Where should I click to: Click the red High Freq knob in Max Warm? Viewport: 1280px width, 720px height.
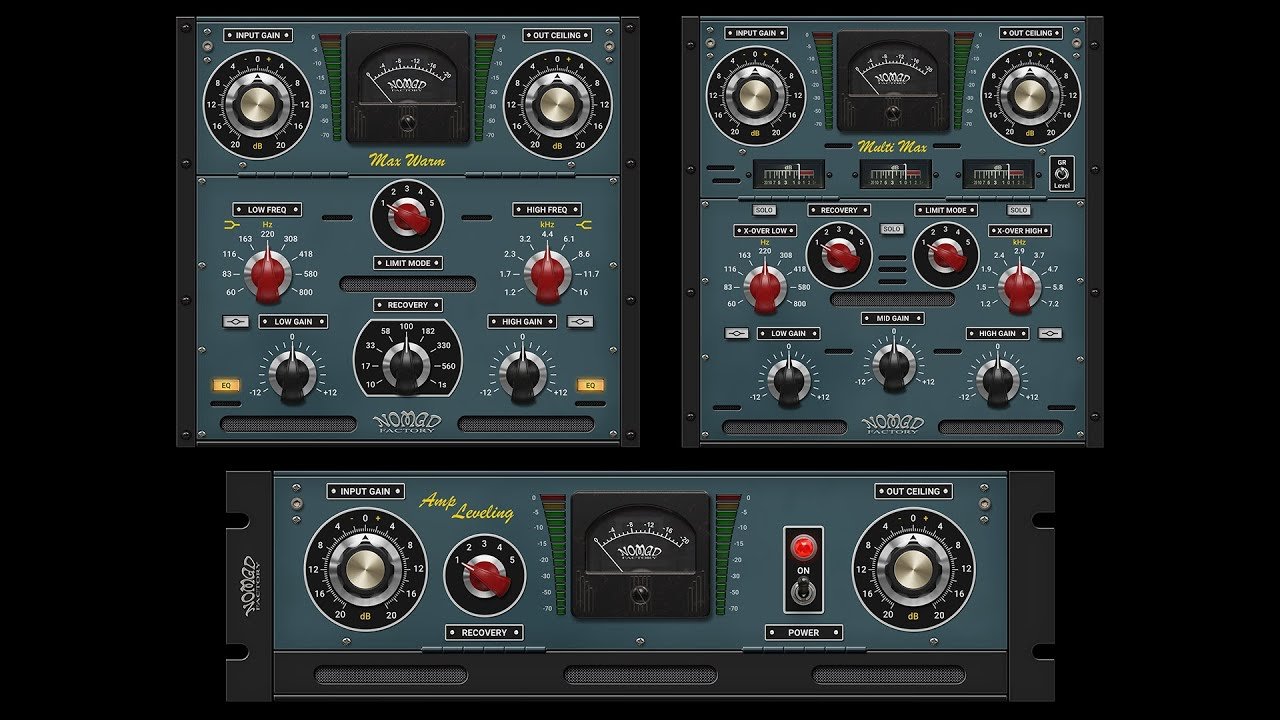point(548,275)
